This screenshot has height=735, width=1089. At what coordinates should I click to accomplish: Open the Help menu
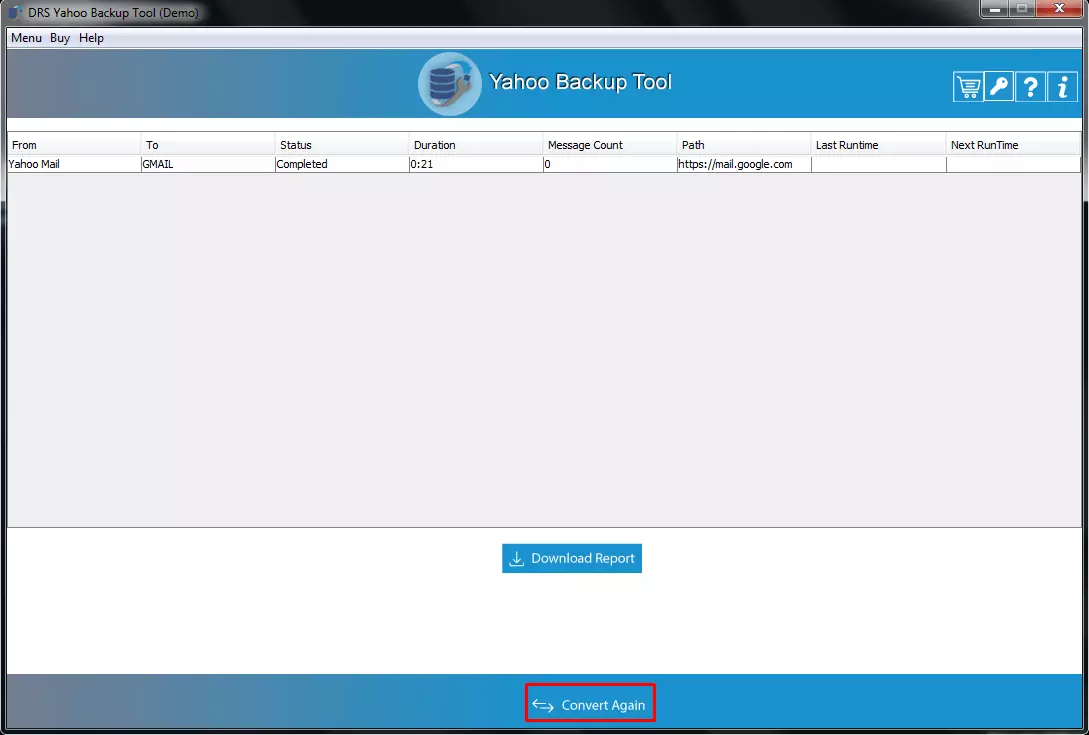[91, 38]
